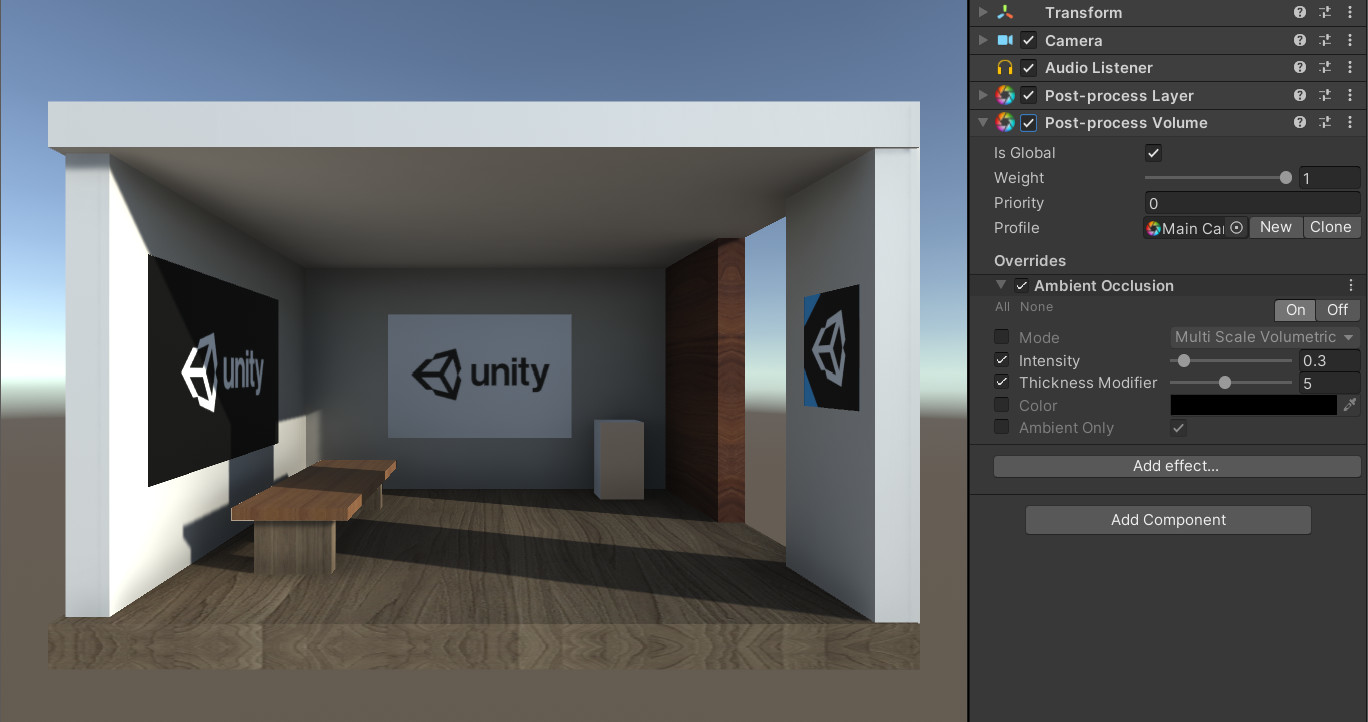Turn the effect Off
This screenshot has width=1368, height=722.
(x=1337, y=310)
